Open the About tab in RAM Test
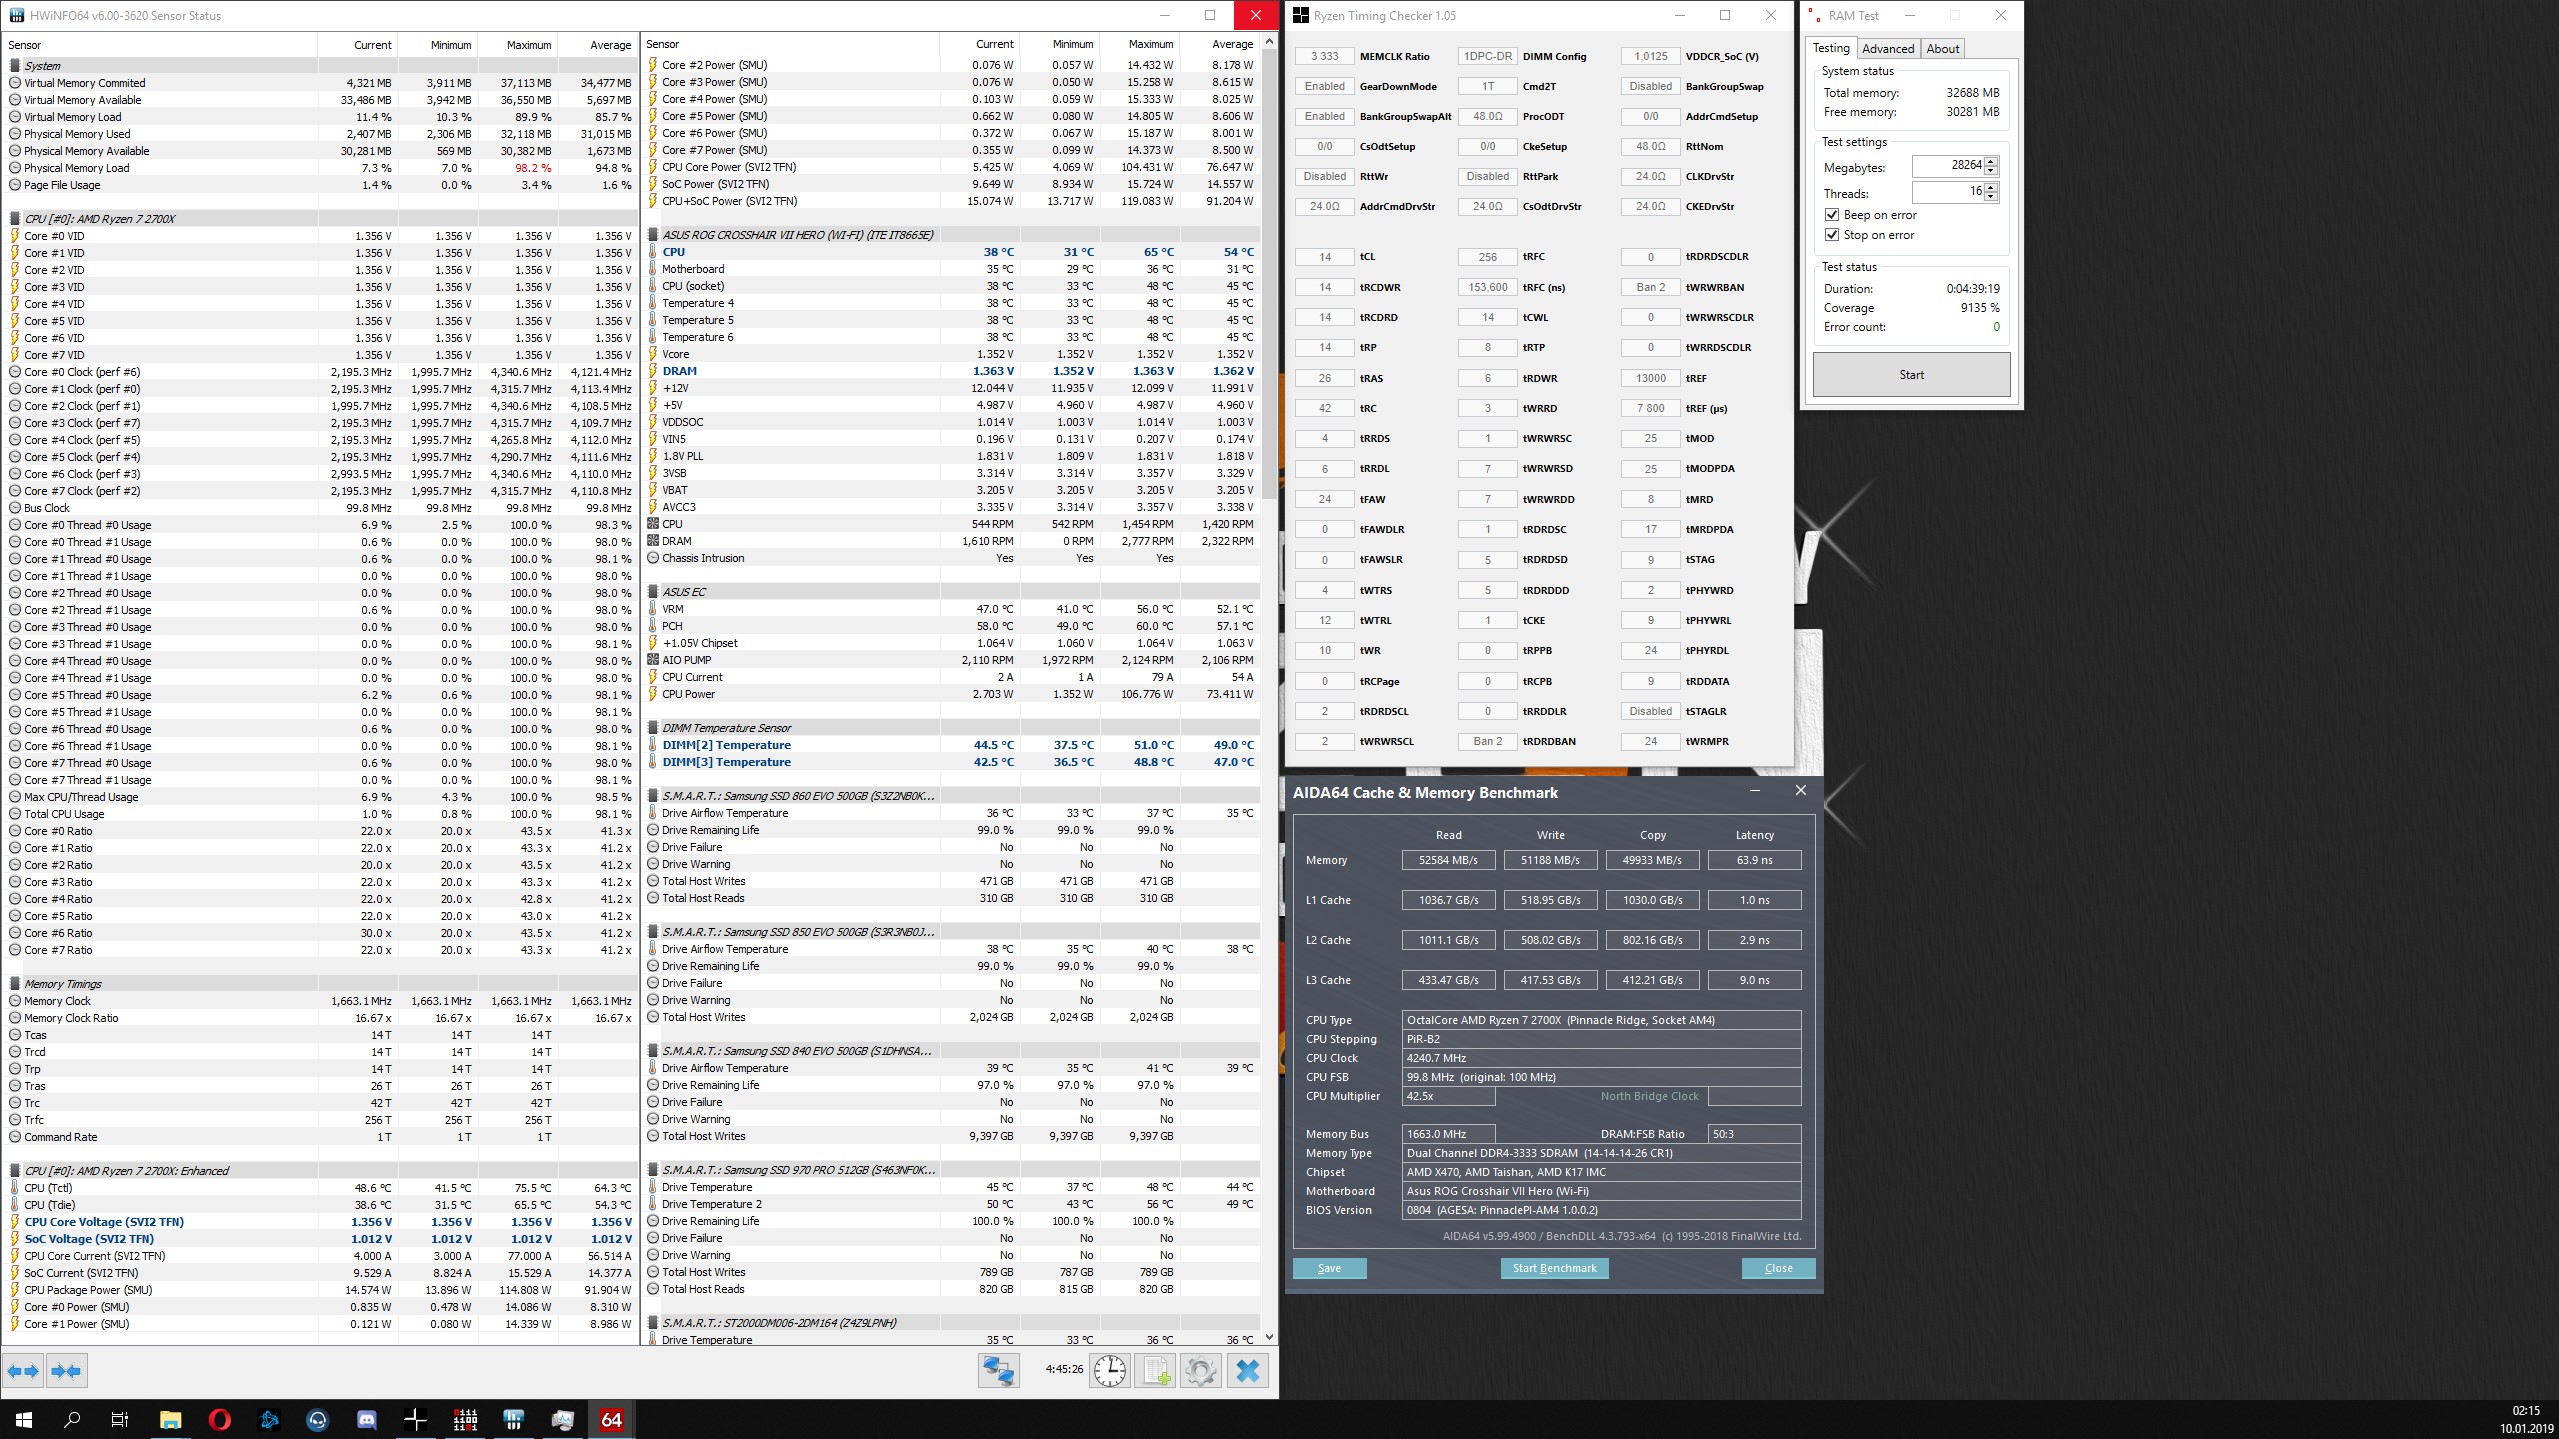This screenshot has width=2559, height=1439. (1942, 49)
